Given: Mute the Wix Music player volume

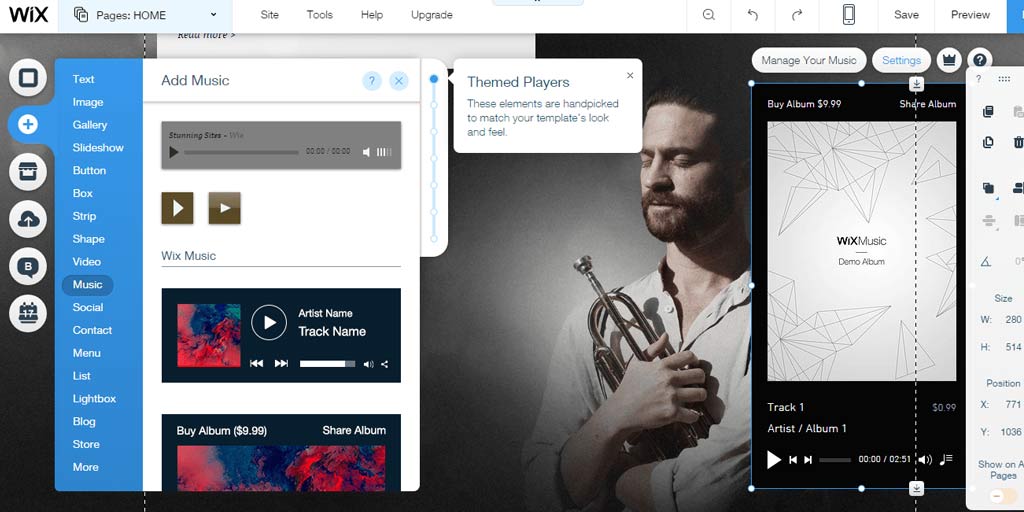Looking at the screenshot, I should pos(925,459).
